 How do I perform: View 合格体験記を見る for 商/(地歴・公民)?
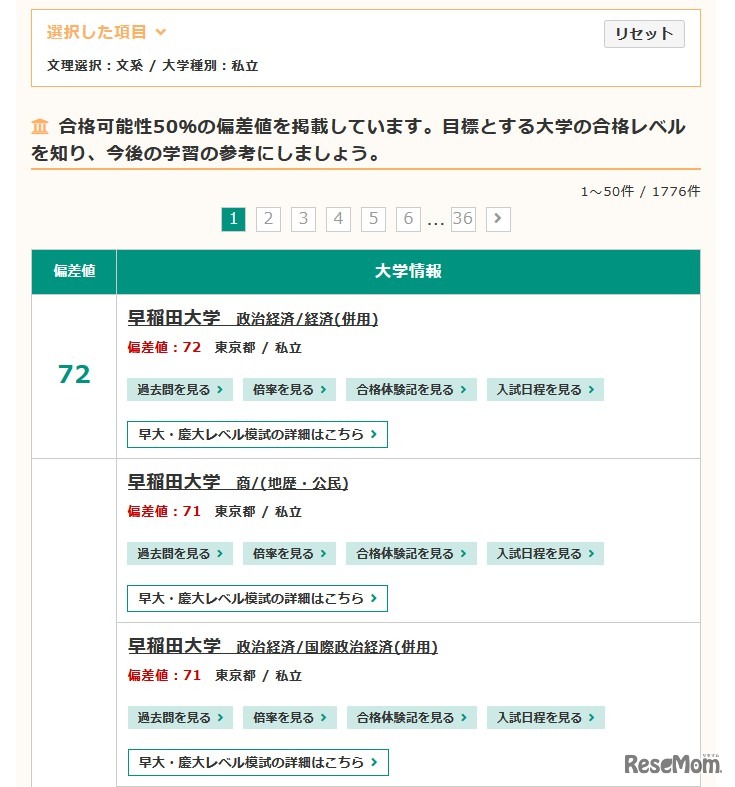point(411,553)
